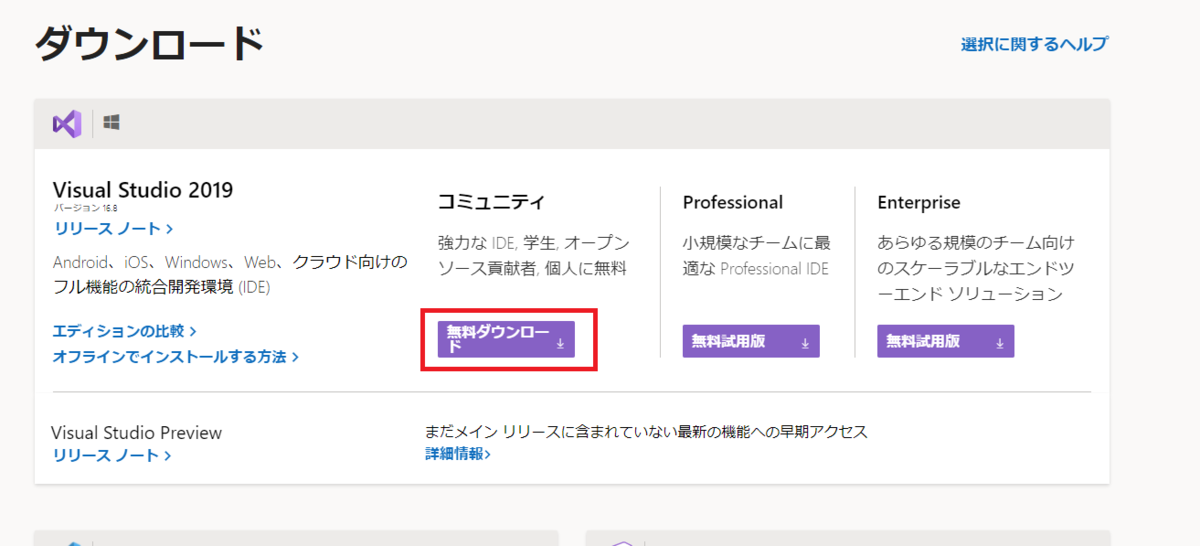
Task: Click Enterprise 無料試用版 button
Action: tap(946, 341)
